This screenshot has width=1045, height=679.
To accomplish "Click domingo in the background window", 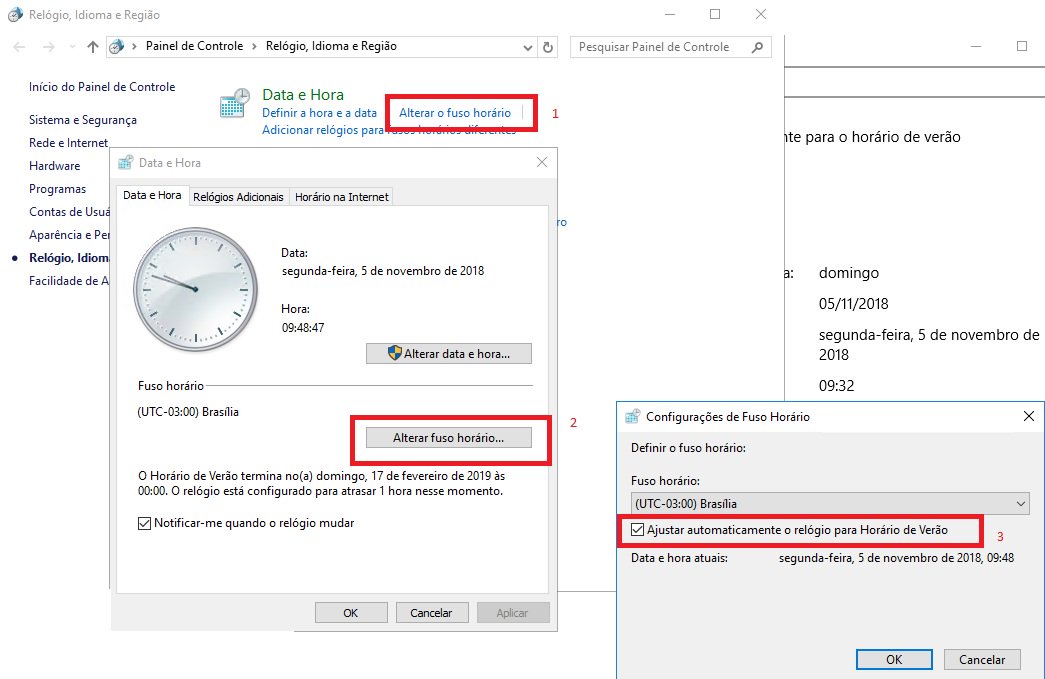I will point(849,273).
